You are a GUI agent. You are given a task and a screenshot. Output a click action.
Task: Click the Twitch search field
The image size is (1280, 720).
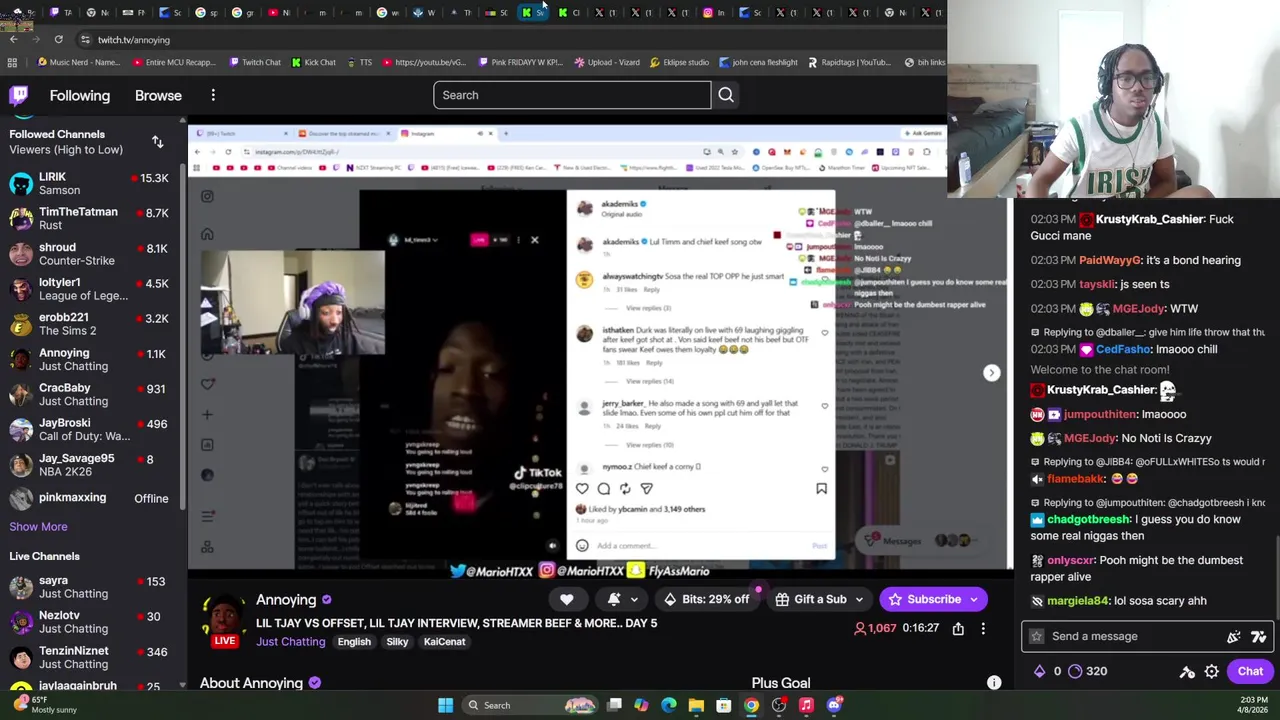[x=572, y=95]
